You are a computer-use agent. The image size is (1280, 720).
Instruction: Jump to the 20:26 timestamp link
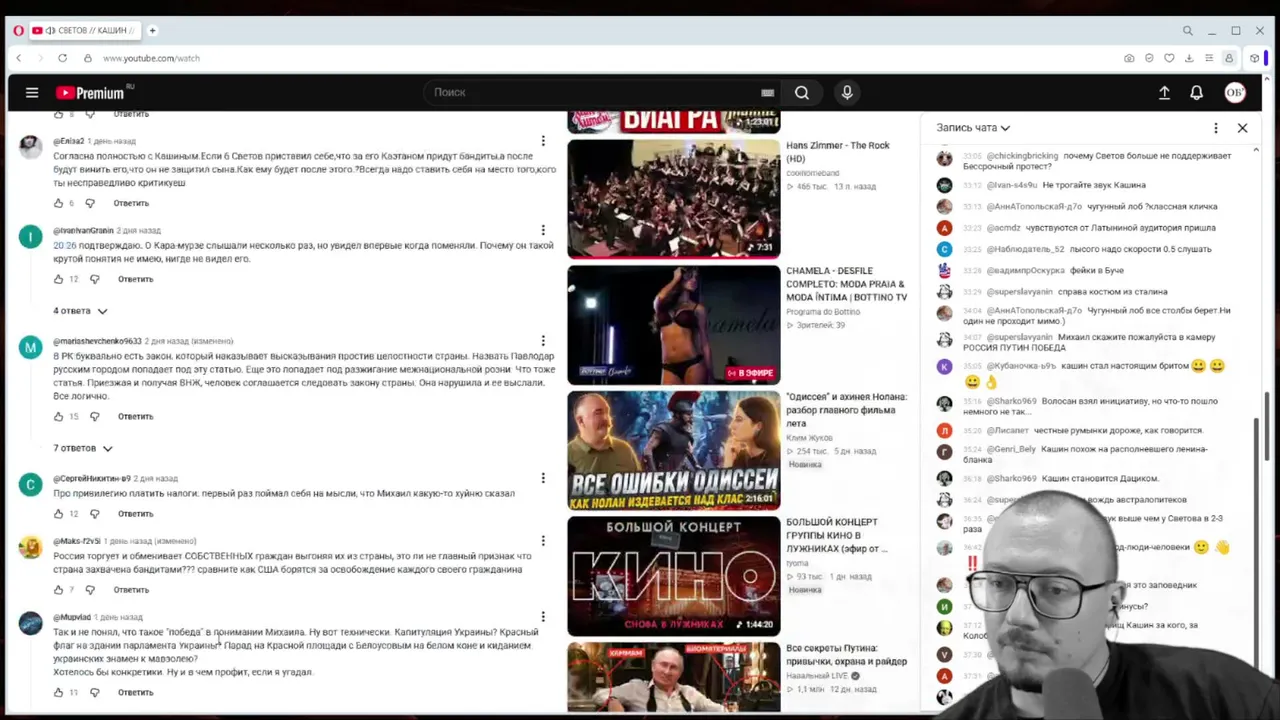pos(64,245)
